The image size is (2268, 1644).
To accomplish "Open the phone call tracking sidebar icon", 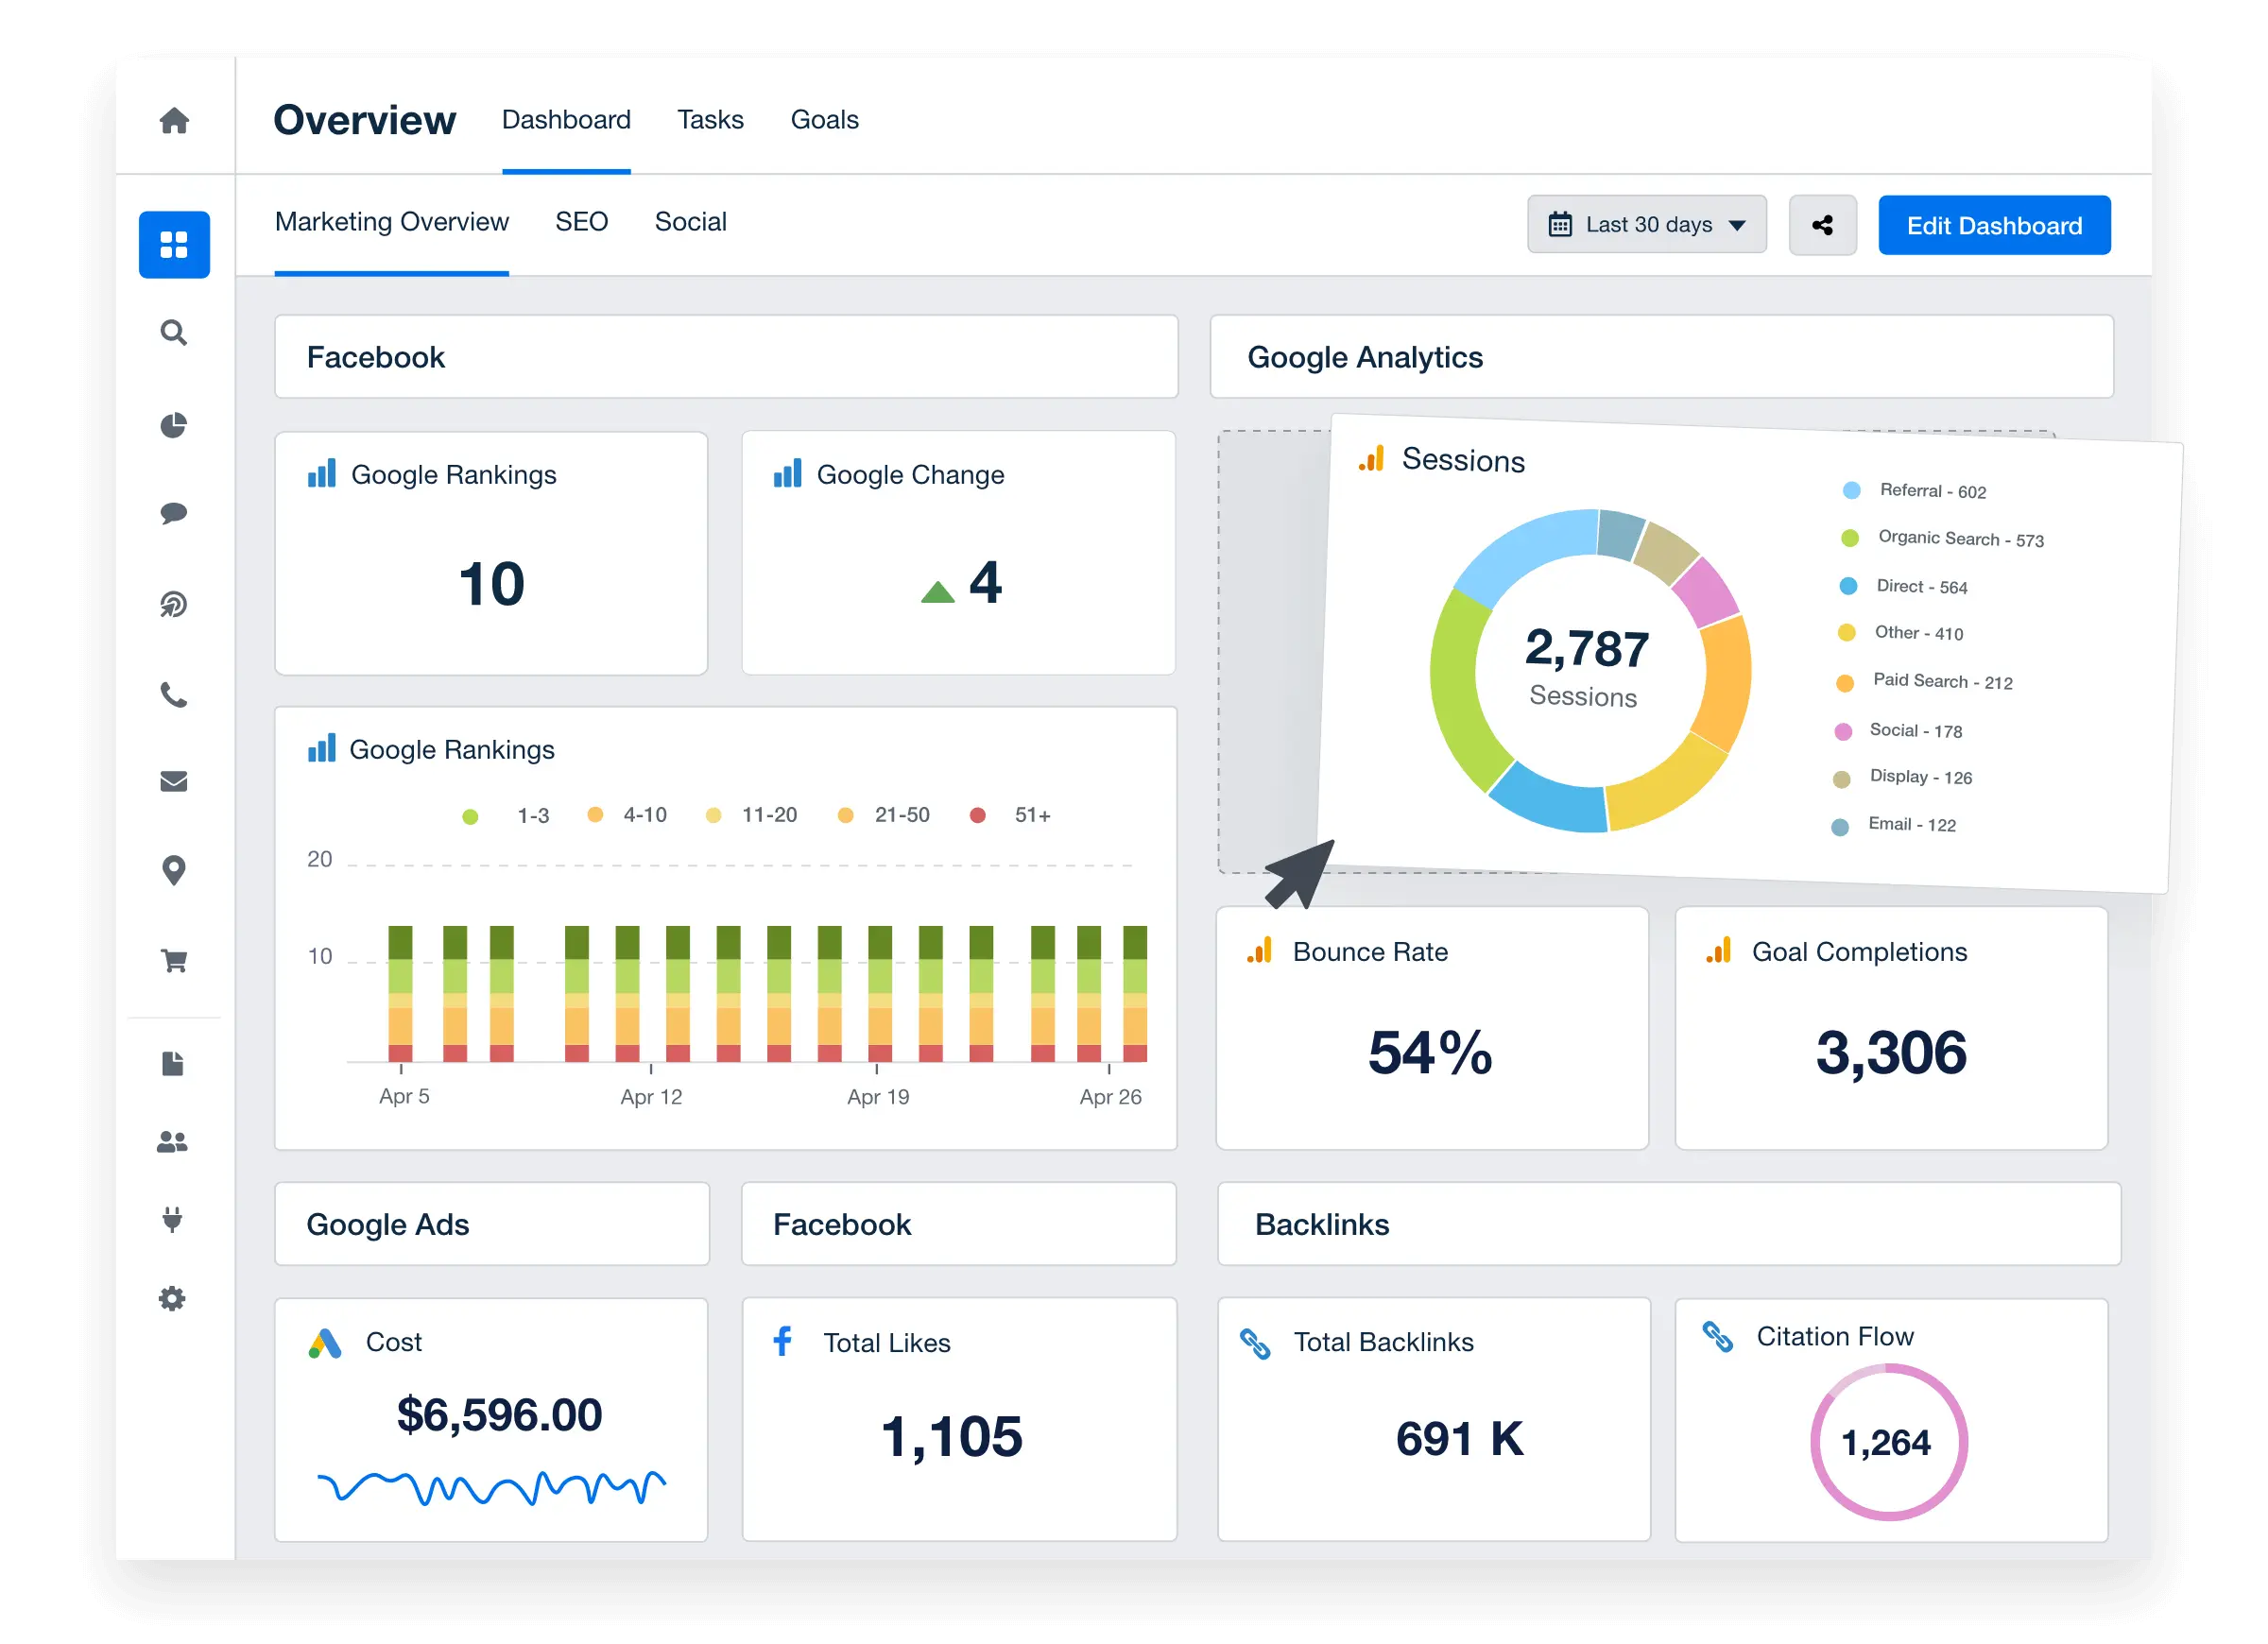I will click(174, 694).
